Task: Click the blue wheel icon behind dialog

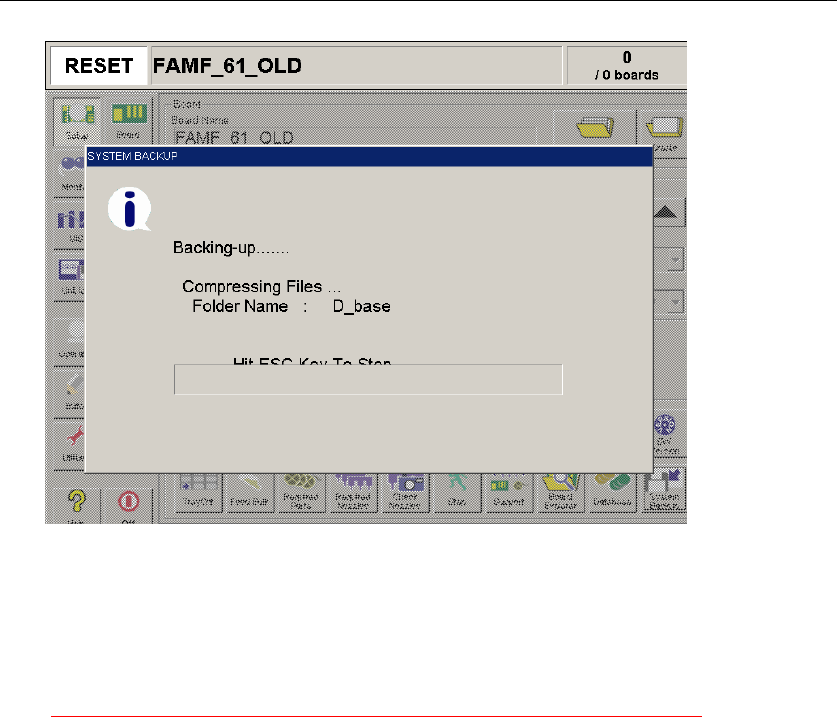Action: coord(665,426)
